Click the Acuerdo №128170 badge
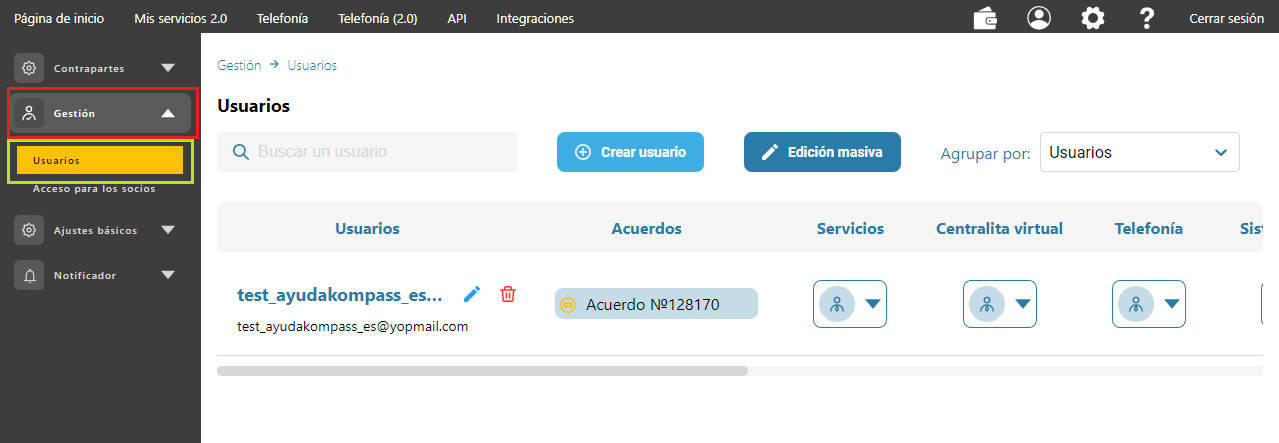The height and width of the screenshot is (443, 1279). pos(656,304)
